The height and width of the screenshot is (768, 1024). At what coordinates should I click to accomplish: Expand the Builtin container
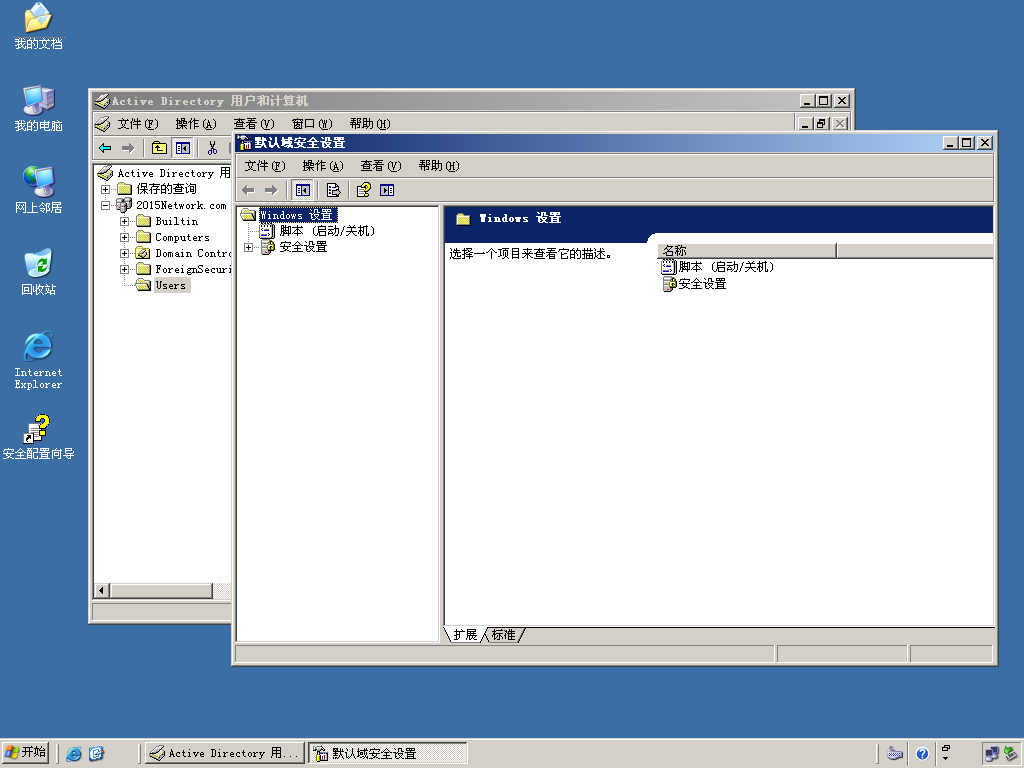(124, 221)
